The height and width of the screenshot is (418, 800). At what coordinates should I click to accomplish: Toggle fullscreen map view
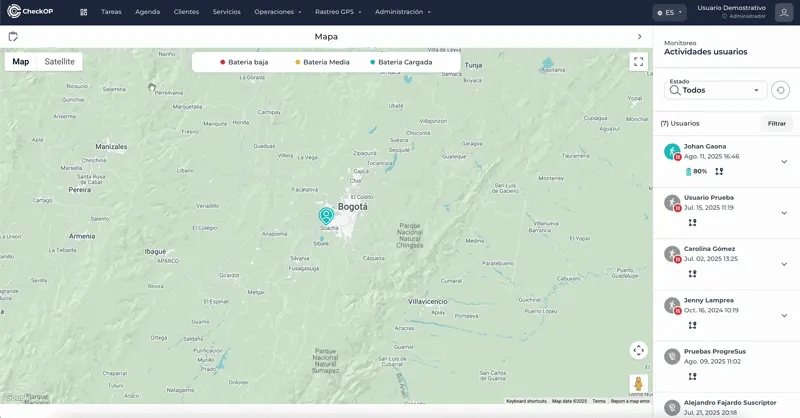coord(638,62)
